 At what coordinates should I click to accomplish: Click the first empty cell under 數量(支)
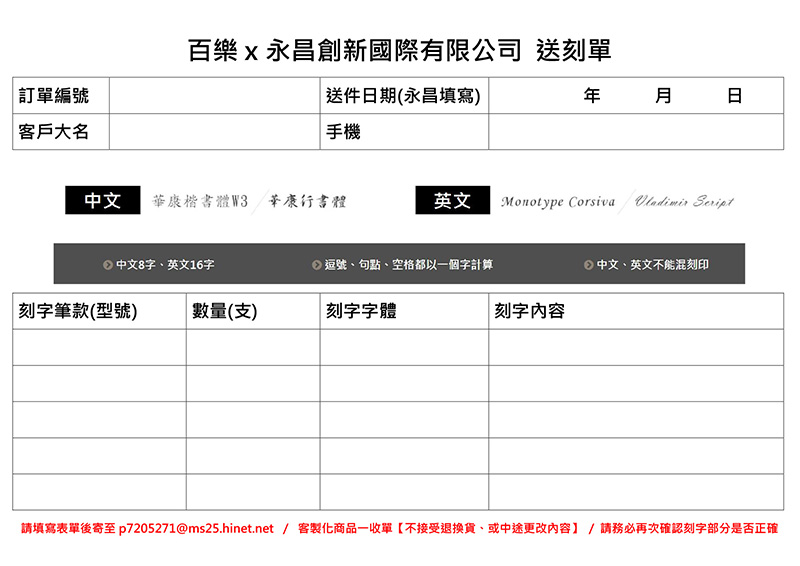tap(252, 347)
